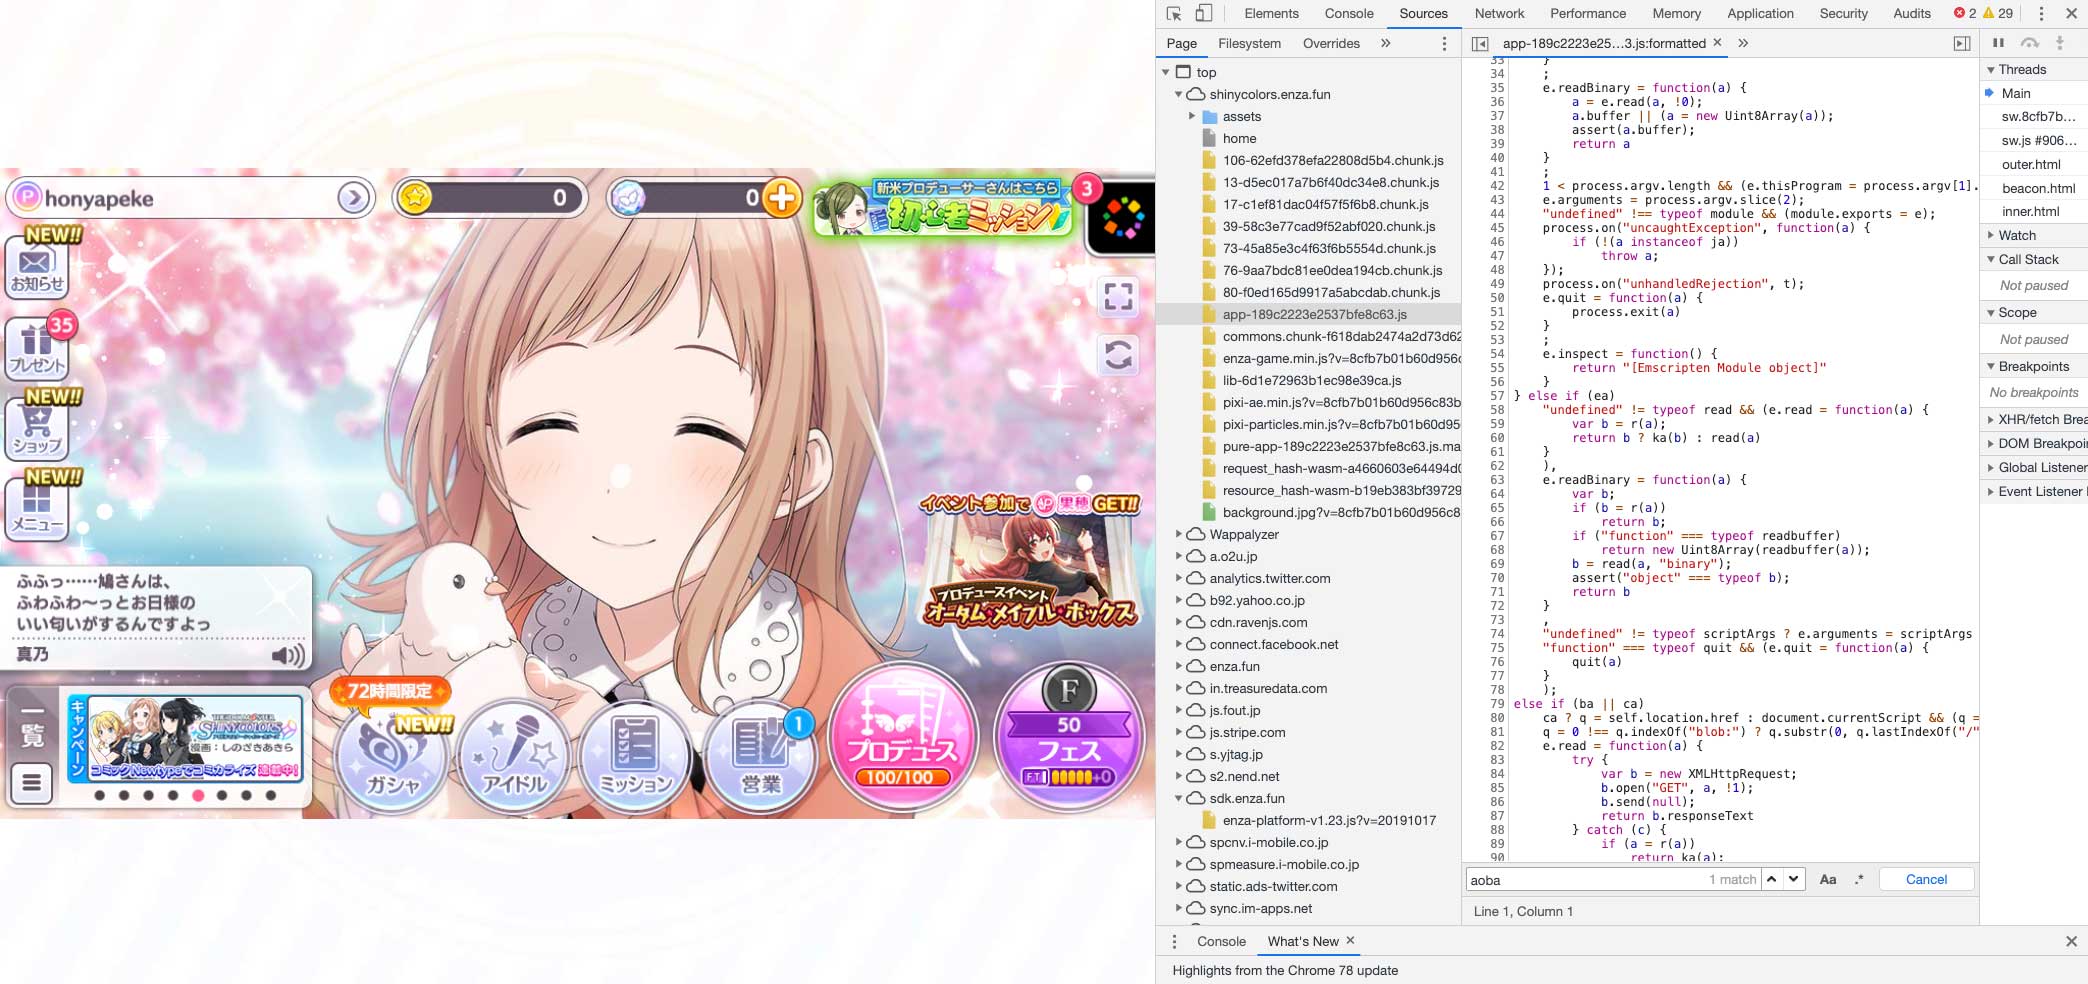Open the DevTools three-dot menu

pos(2041,14)
